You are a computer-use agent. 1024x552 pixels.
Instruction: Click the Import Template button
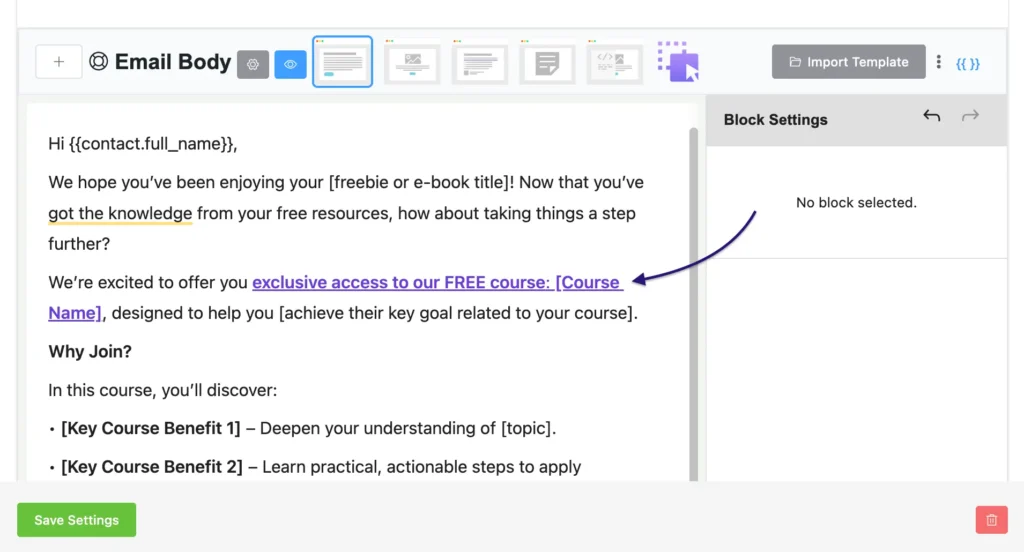click(848, 61)
